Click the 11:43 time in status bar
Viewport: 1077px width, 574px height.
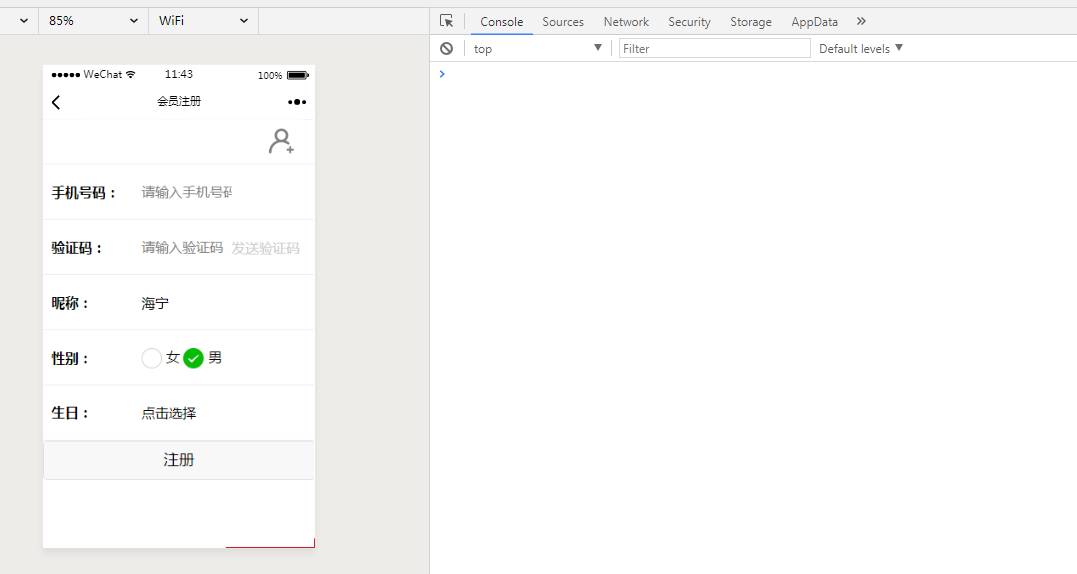179,74
